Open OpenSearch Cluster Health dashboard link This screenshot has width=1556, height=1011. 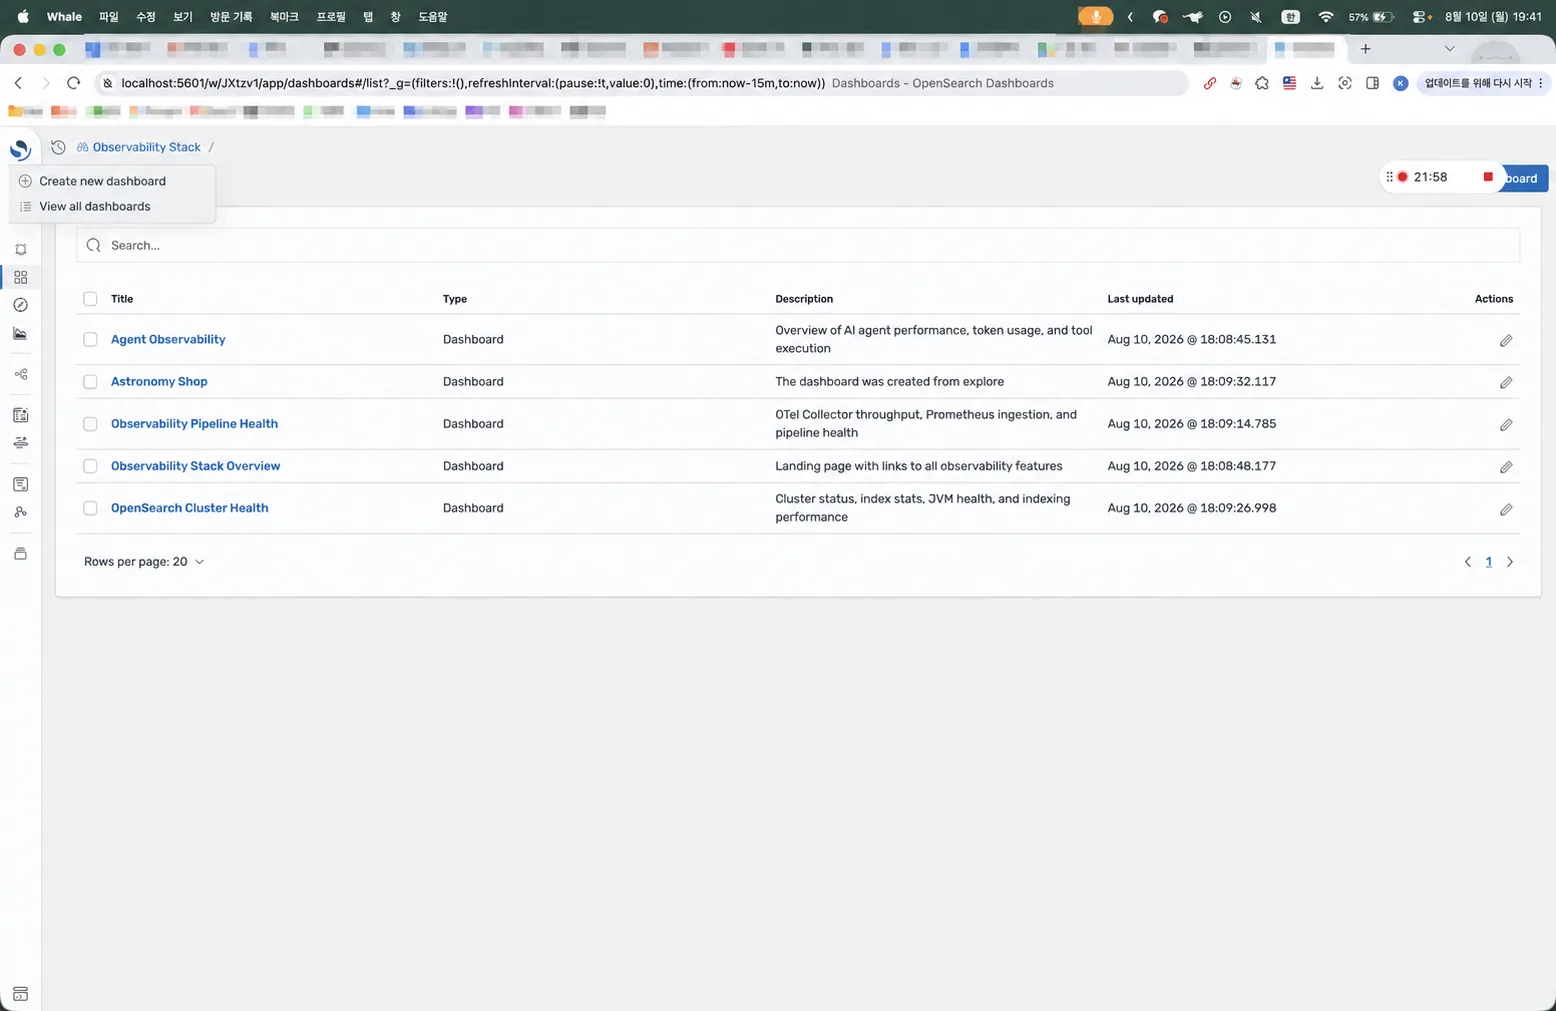[x=189, y=508]
